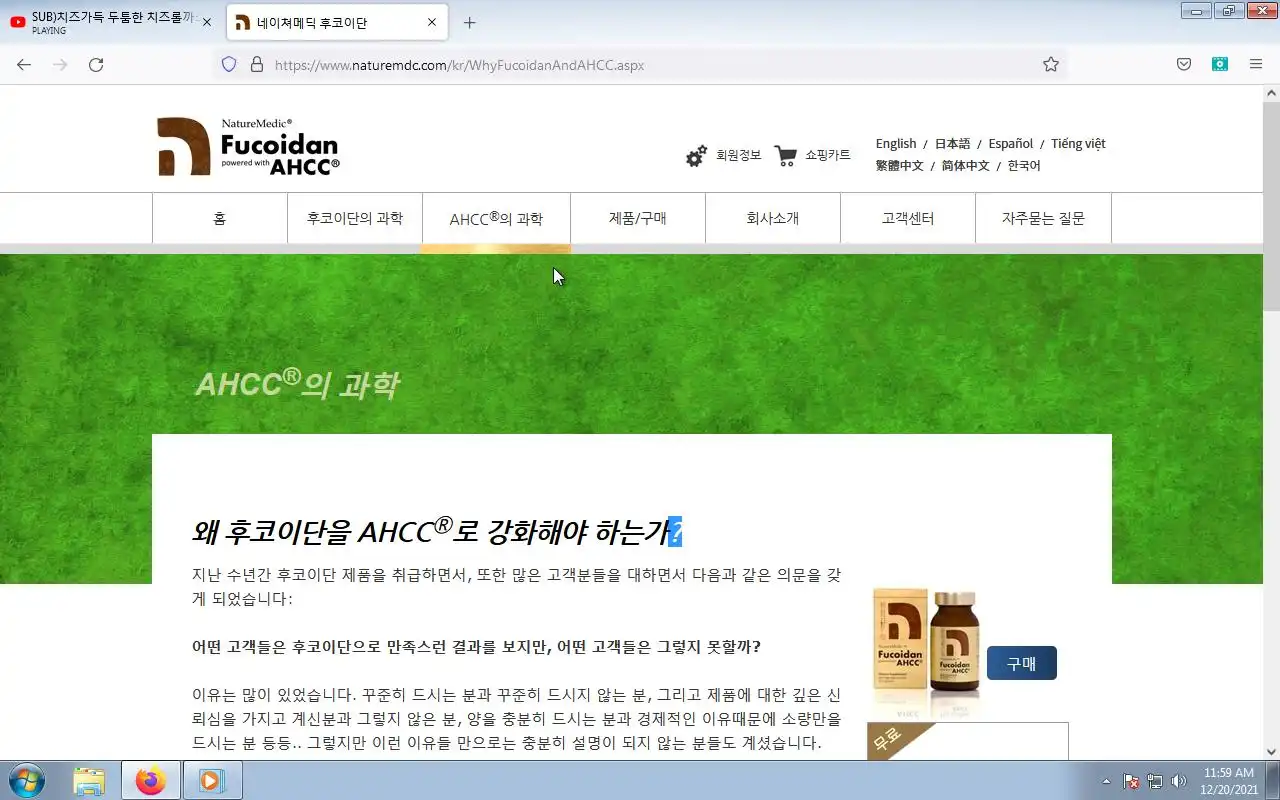Open the 쇼핑카트 link
The height and width of the screenshot is (800, 1280).
pyautogui.click(x=828, y=155)
